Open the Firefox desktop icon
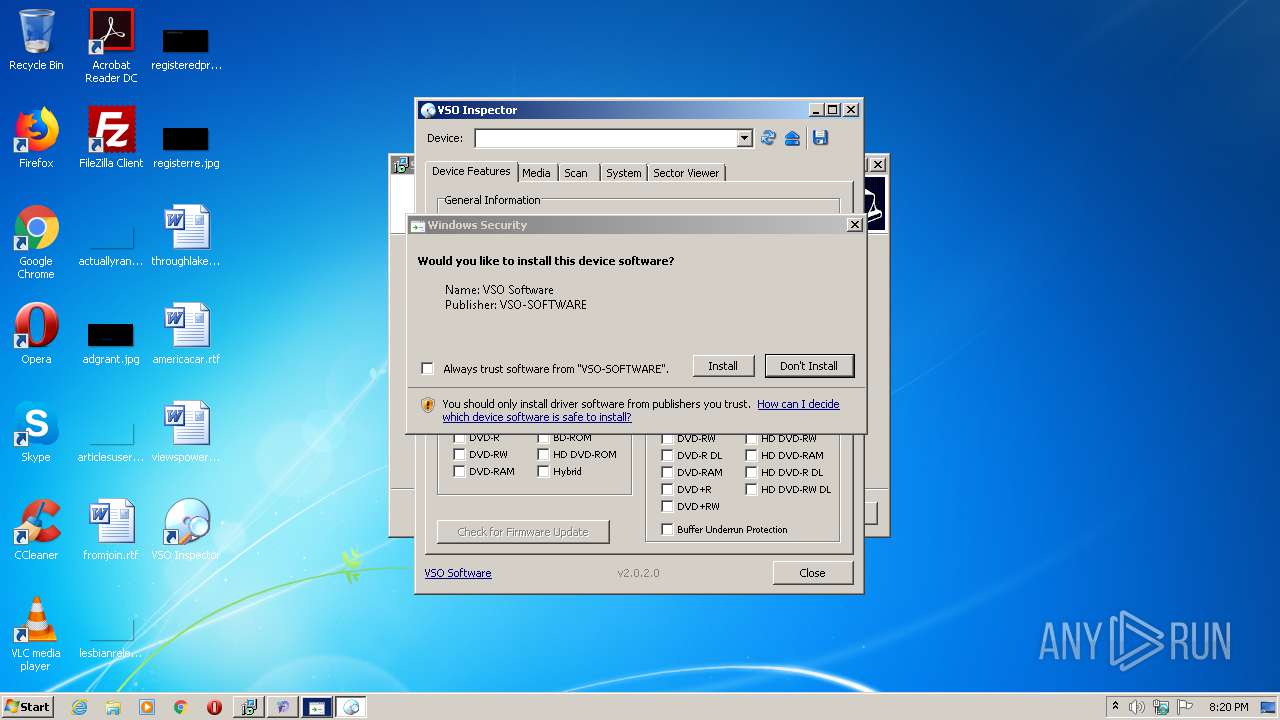The width and height of the screenshot is (1280, 720). point(36,138)
